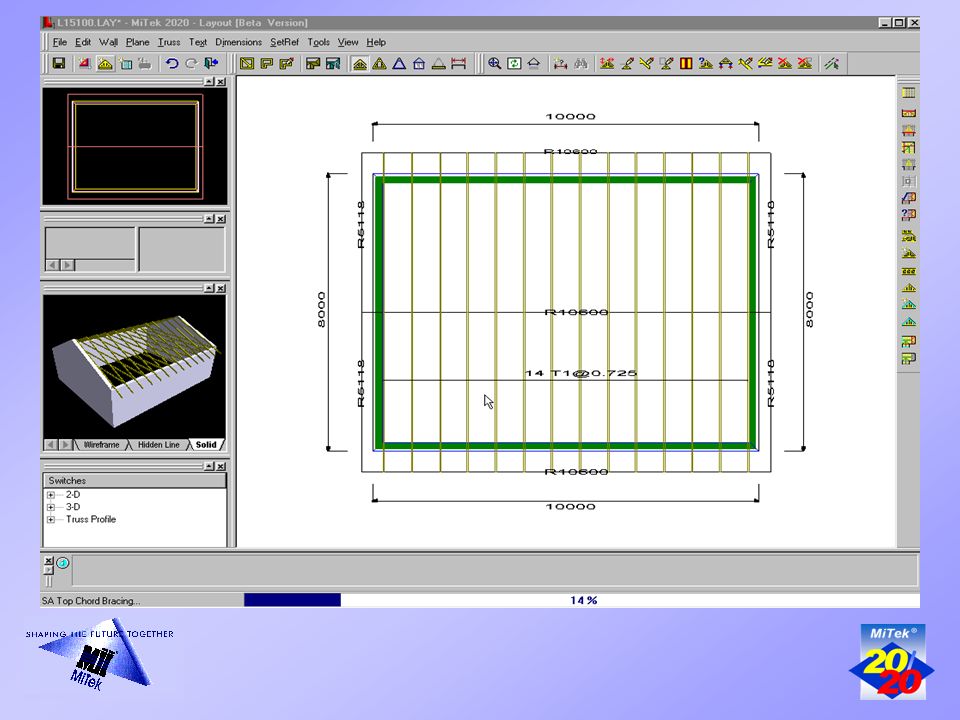This screenshot has width=960, height=720.
Task: Click the 14% progress bar
Action: click(x=582, y=600)
